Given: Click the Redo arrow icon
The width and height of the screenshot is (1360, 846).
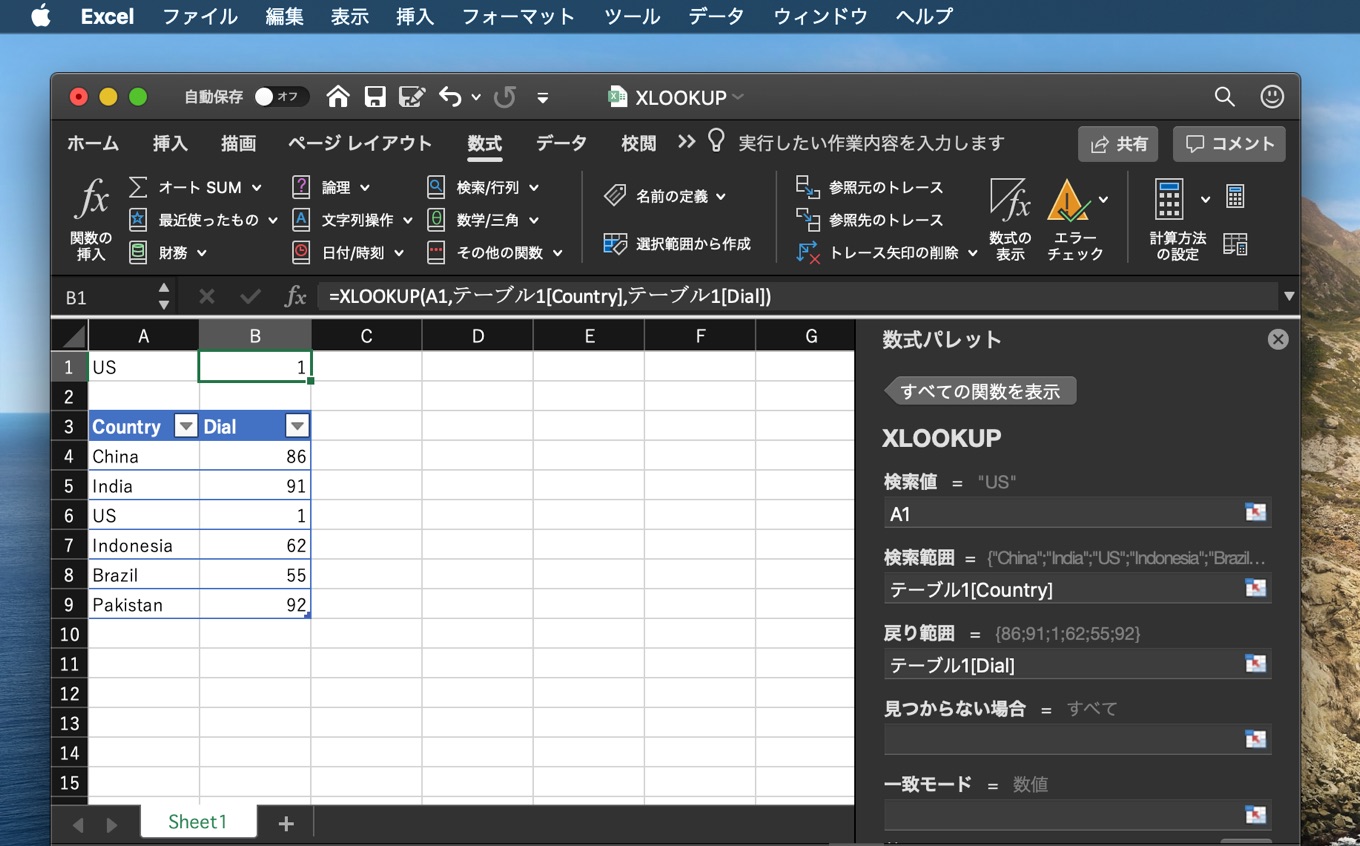Looking at the screenshot, I should pyautogui.click(x=505, y=97).
